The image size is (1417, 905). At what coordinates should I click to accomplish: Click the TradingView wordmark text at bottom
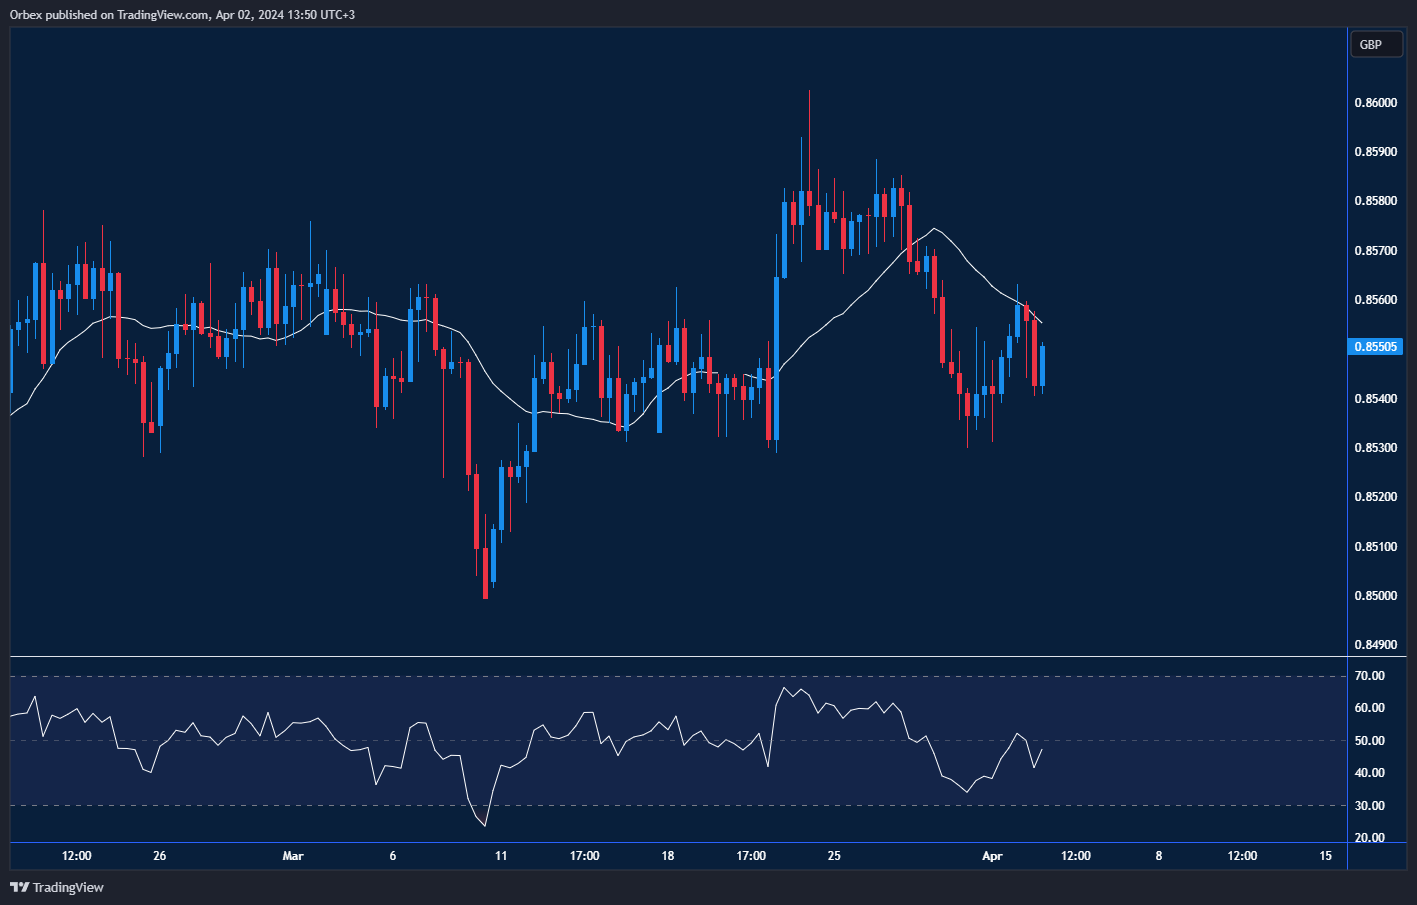pos(68,887)
